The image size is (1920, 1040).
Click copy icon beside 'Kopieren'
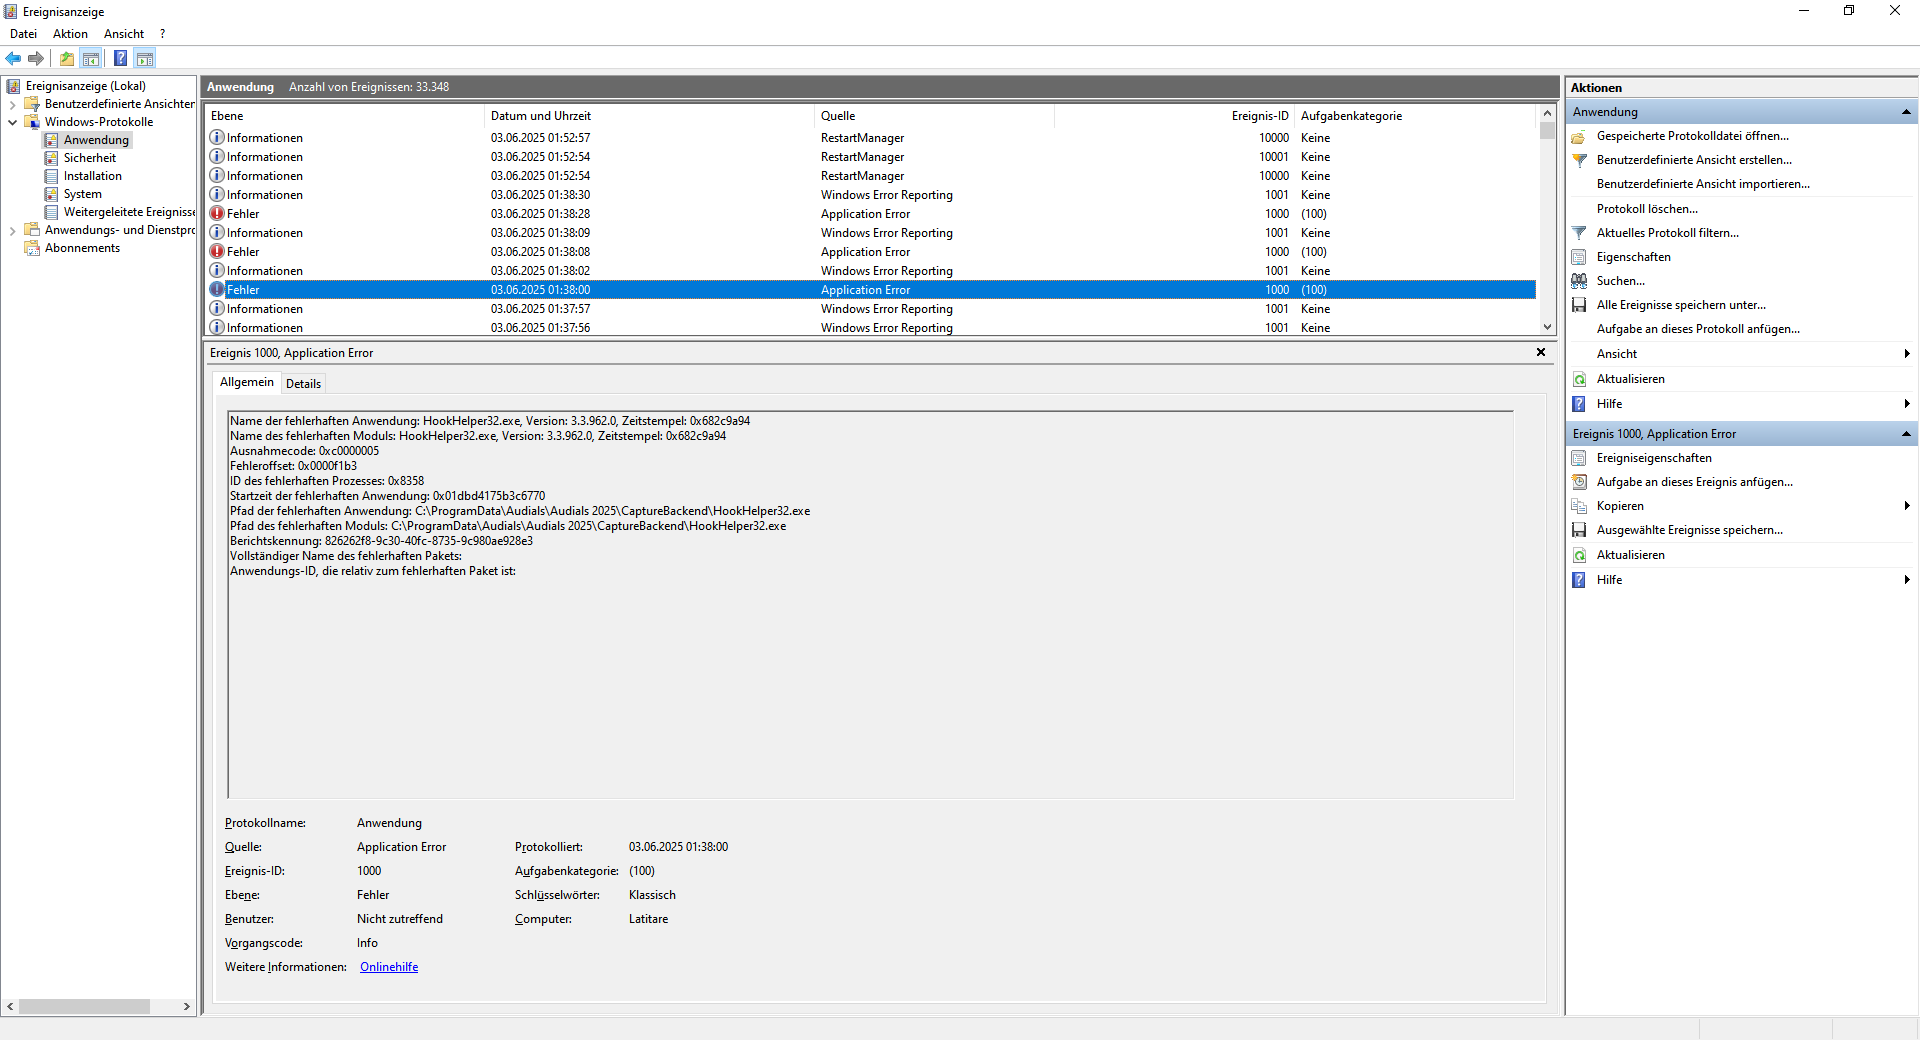tap(1579, 506)
